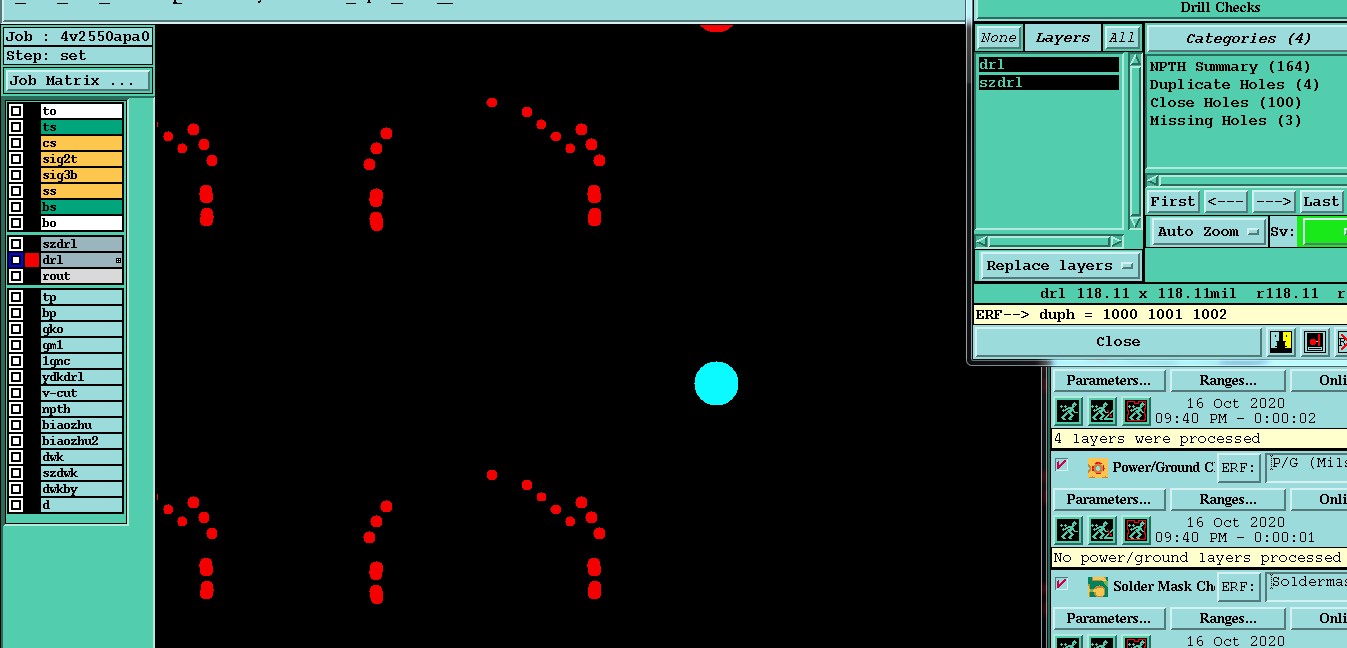1347x648 pixels.
Task: Click the Soldermask ERF text field
Action: 1307,586
